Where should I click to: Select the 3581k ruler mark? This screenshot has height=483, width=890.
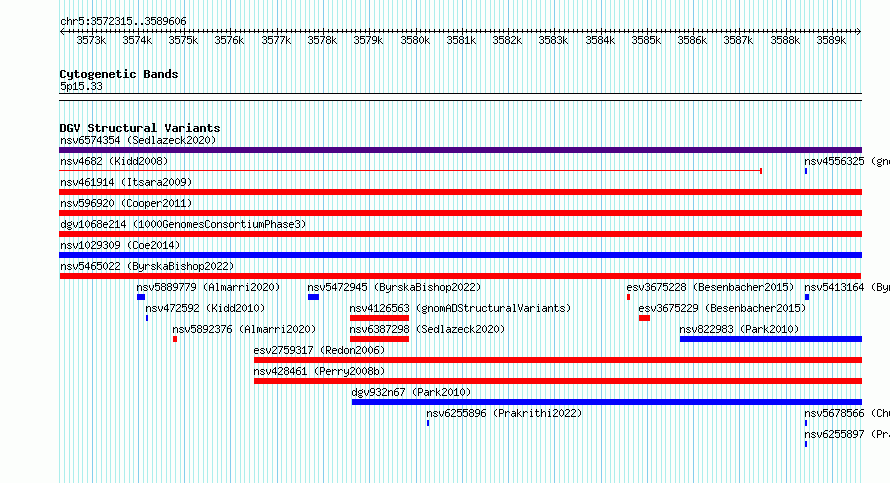(x=461, y=40)
